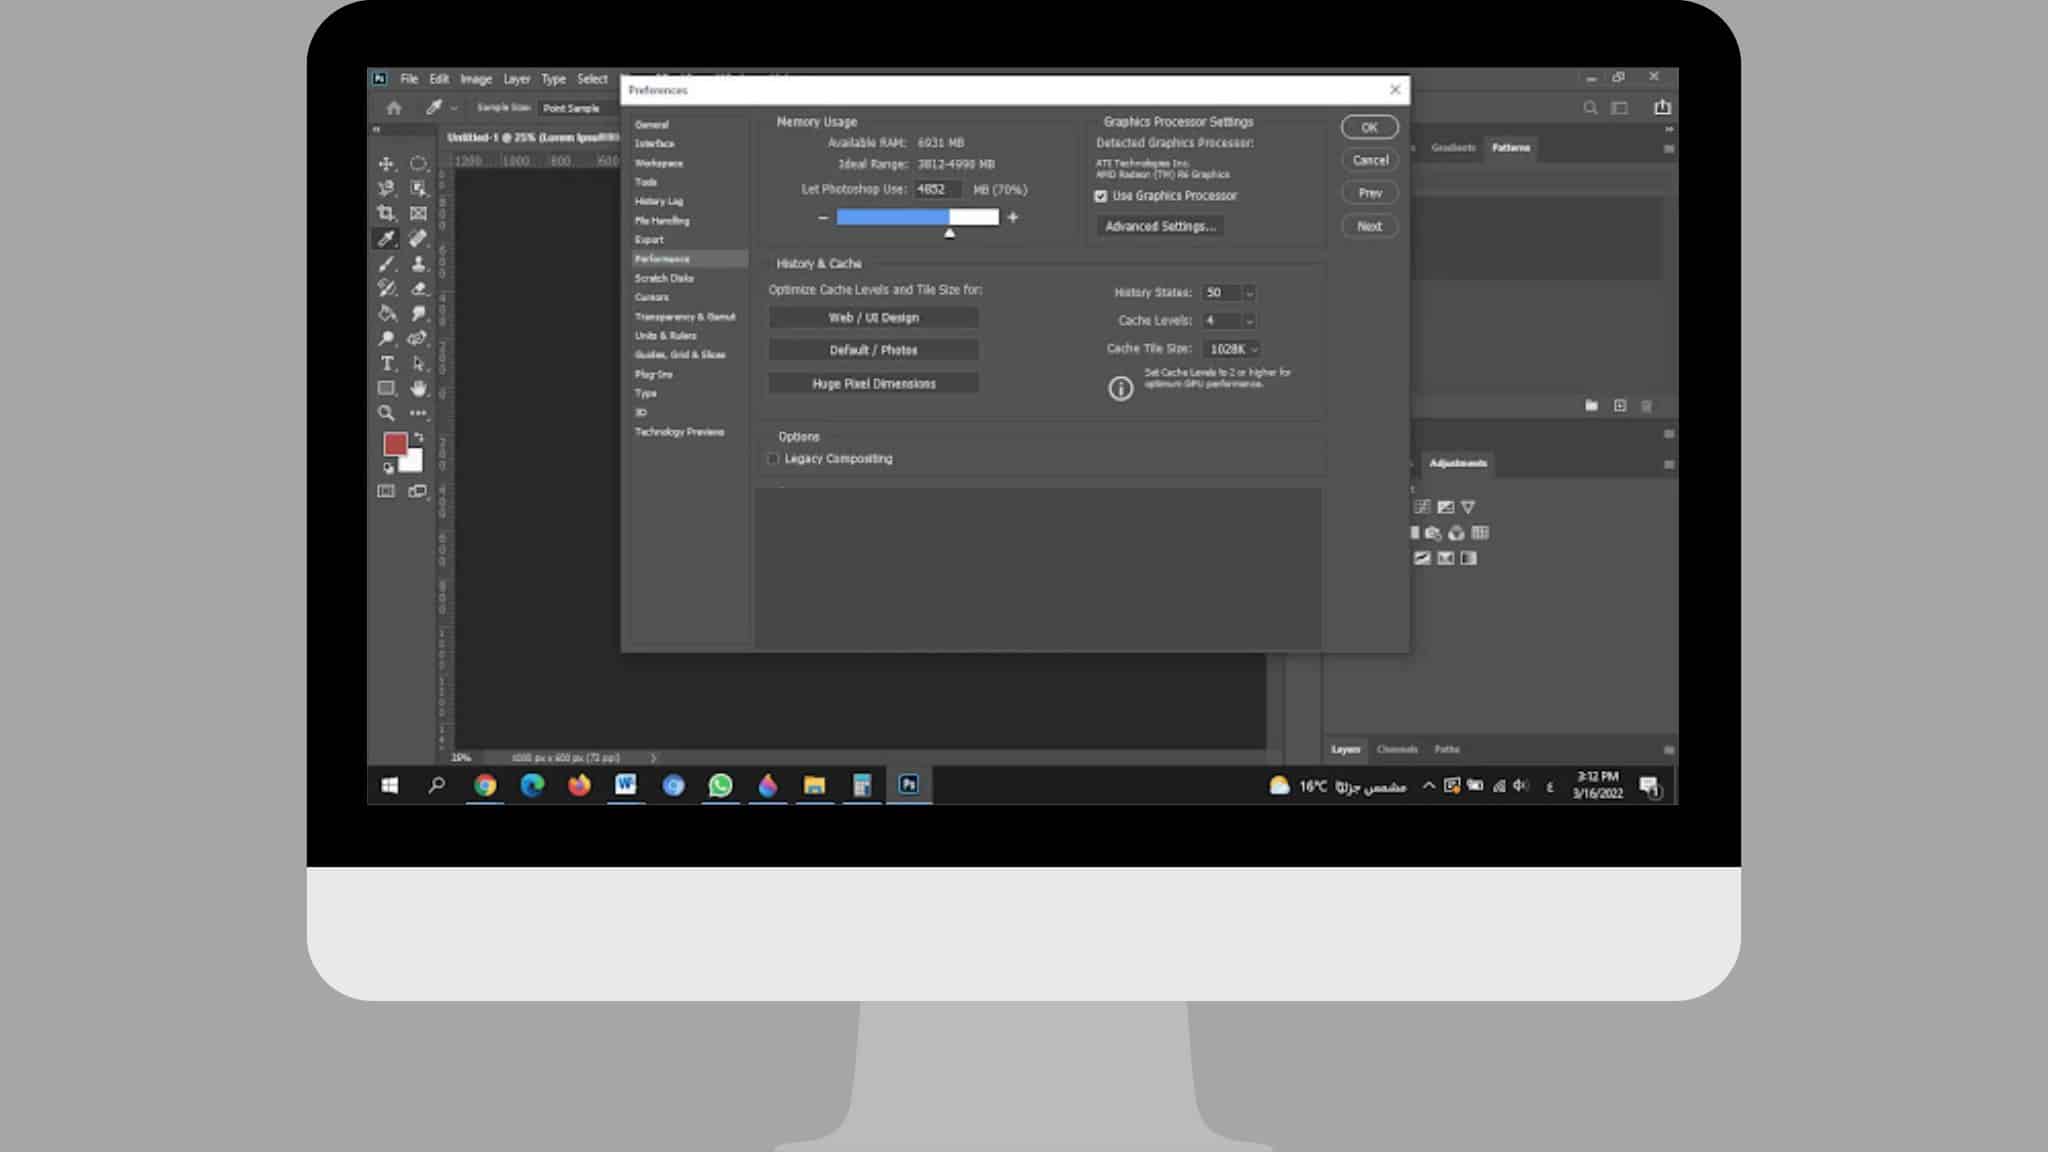Select the Eyedropper tool

pyautogui.click(x=386, y=238)
